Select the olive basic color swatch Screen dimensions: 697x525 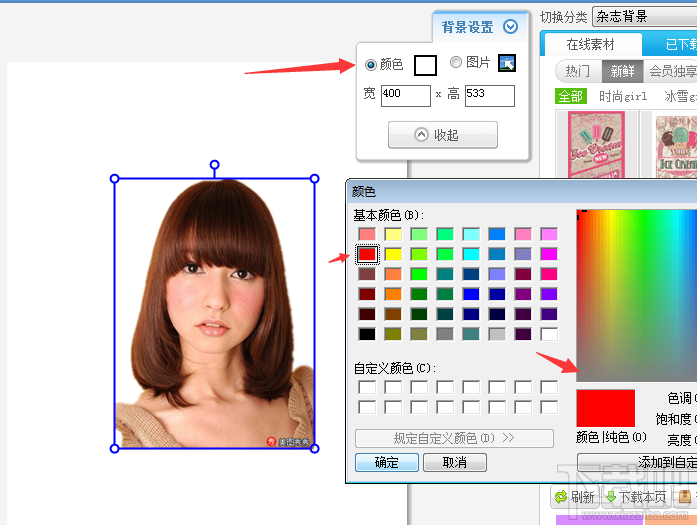[x=393, y=334]
